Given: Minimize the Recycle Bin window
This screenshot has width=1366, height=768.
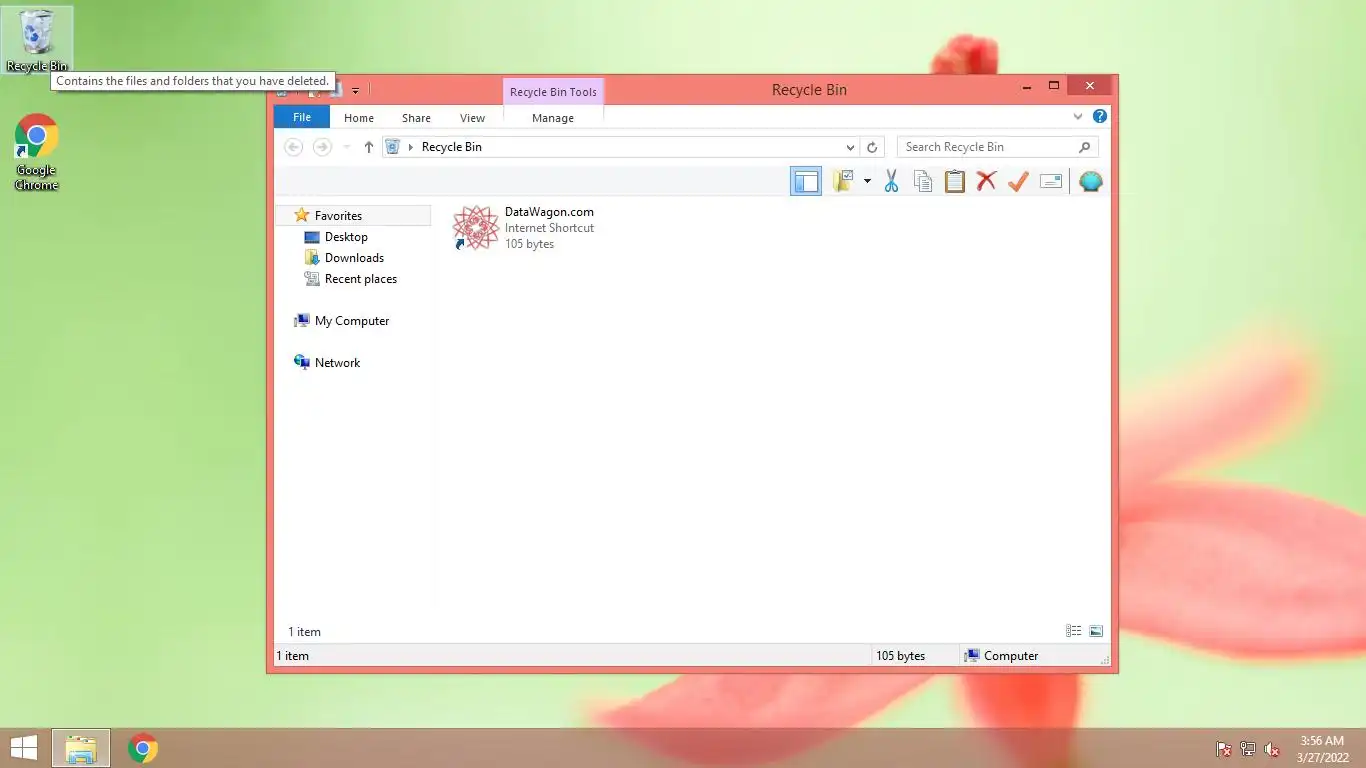Looking at the screenshot, I should click(x=1027, y=87).
